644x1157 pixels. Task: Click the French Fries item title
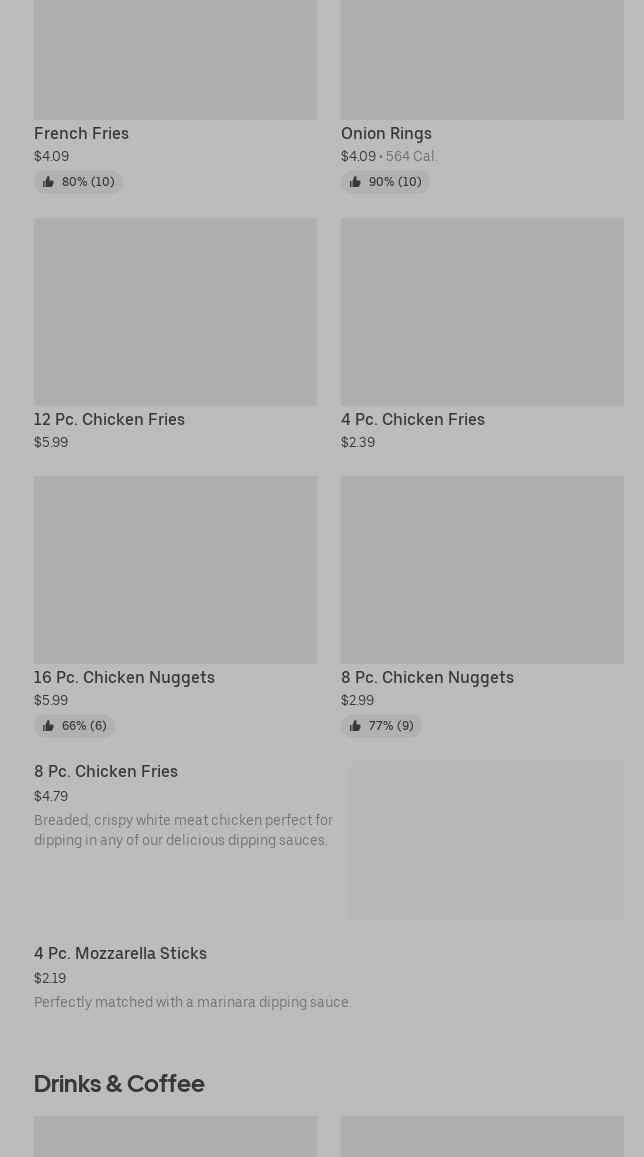(81, 133)
